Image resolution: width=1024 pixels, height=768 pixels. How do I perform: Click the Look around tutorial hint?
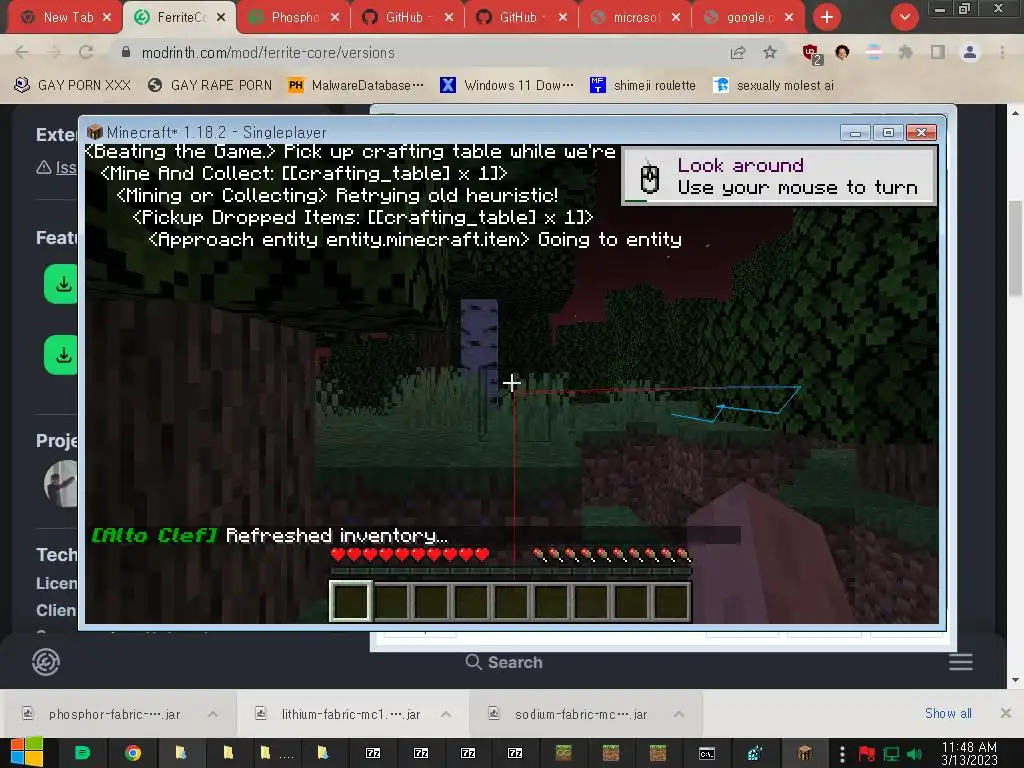click(x=780, y=176)
